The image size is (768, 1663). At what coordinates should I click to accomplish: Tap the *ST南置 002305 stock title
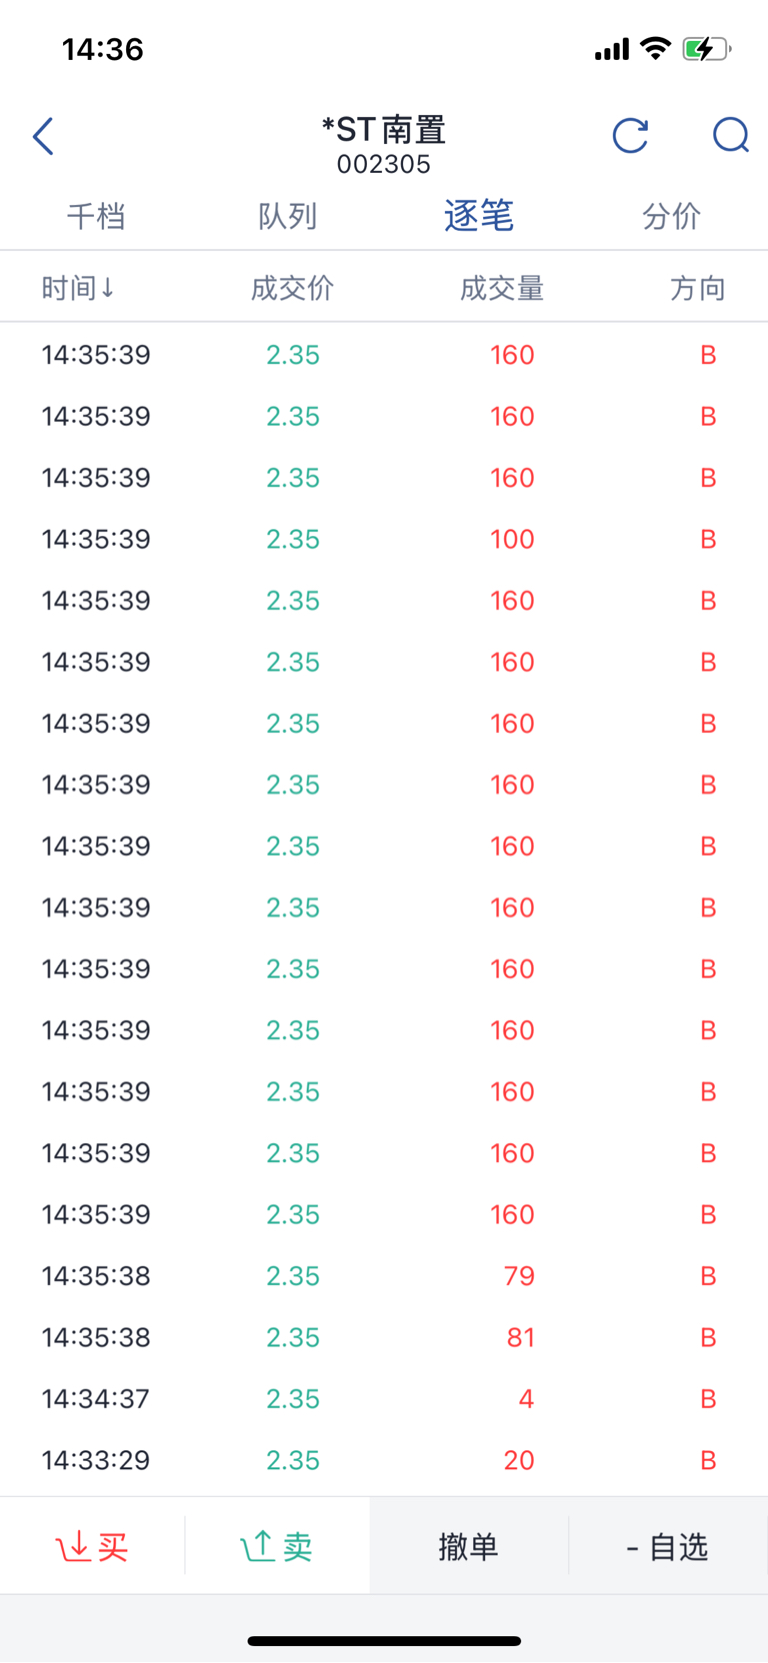point(384,145)
